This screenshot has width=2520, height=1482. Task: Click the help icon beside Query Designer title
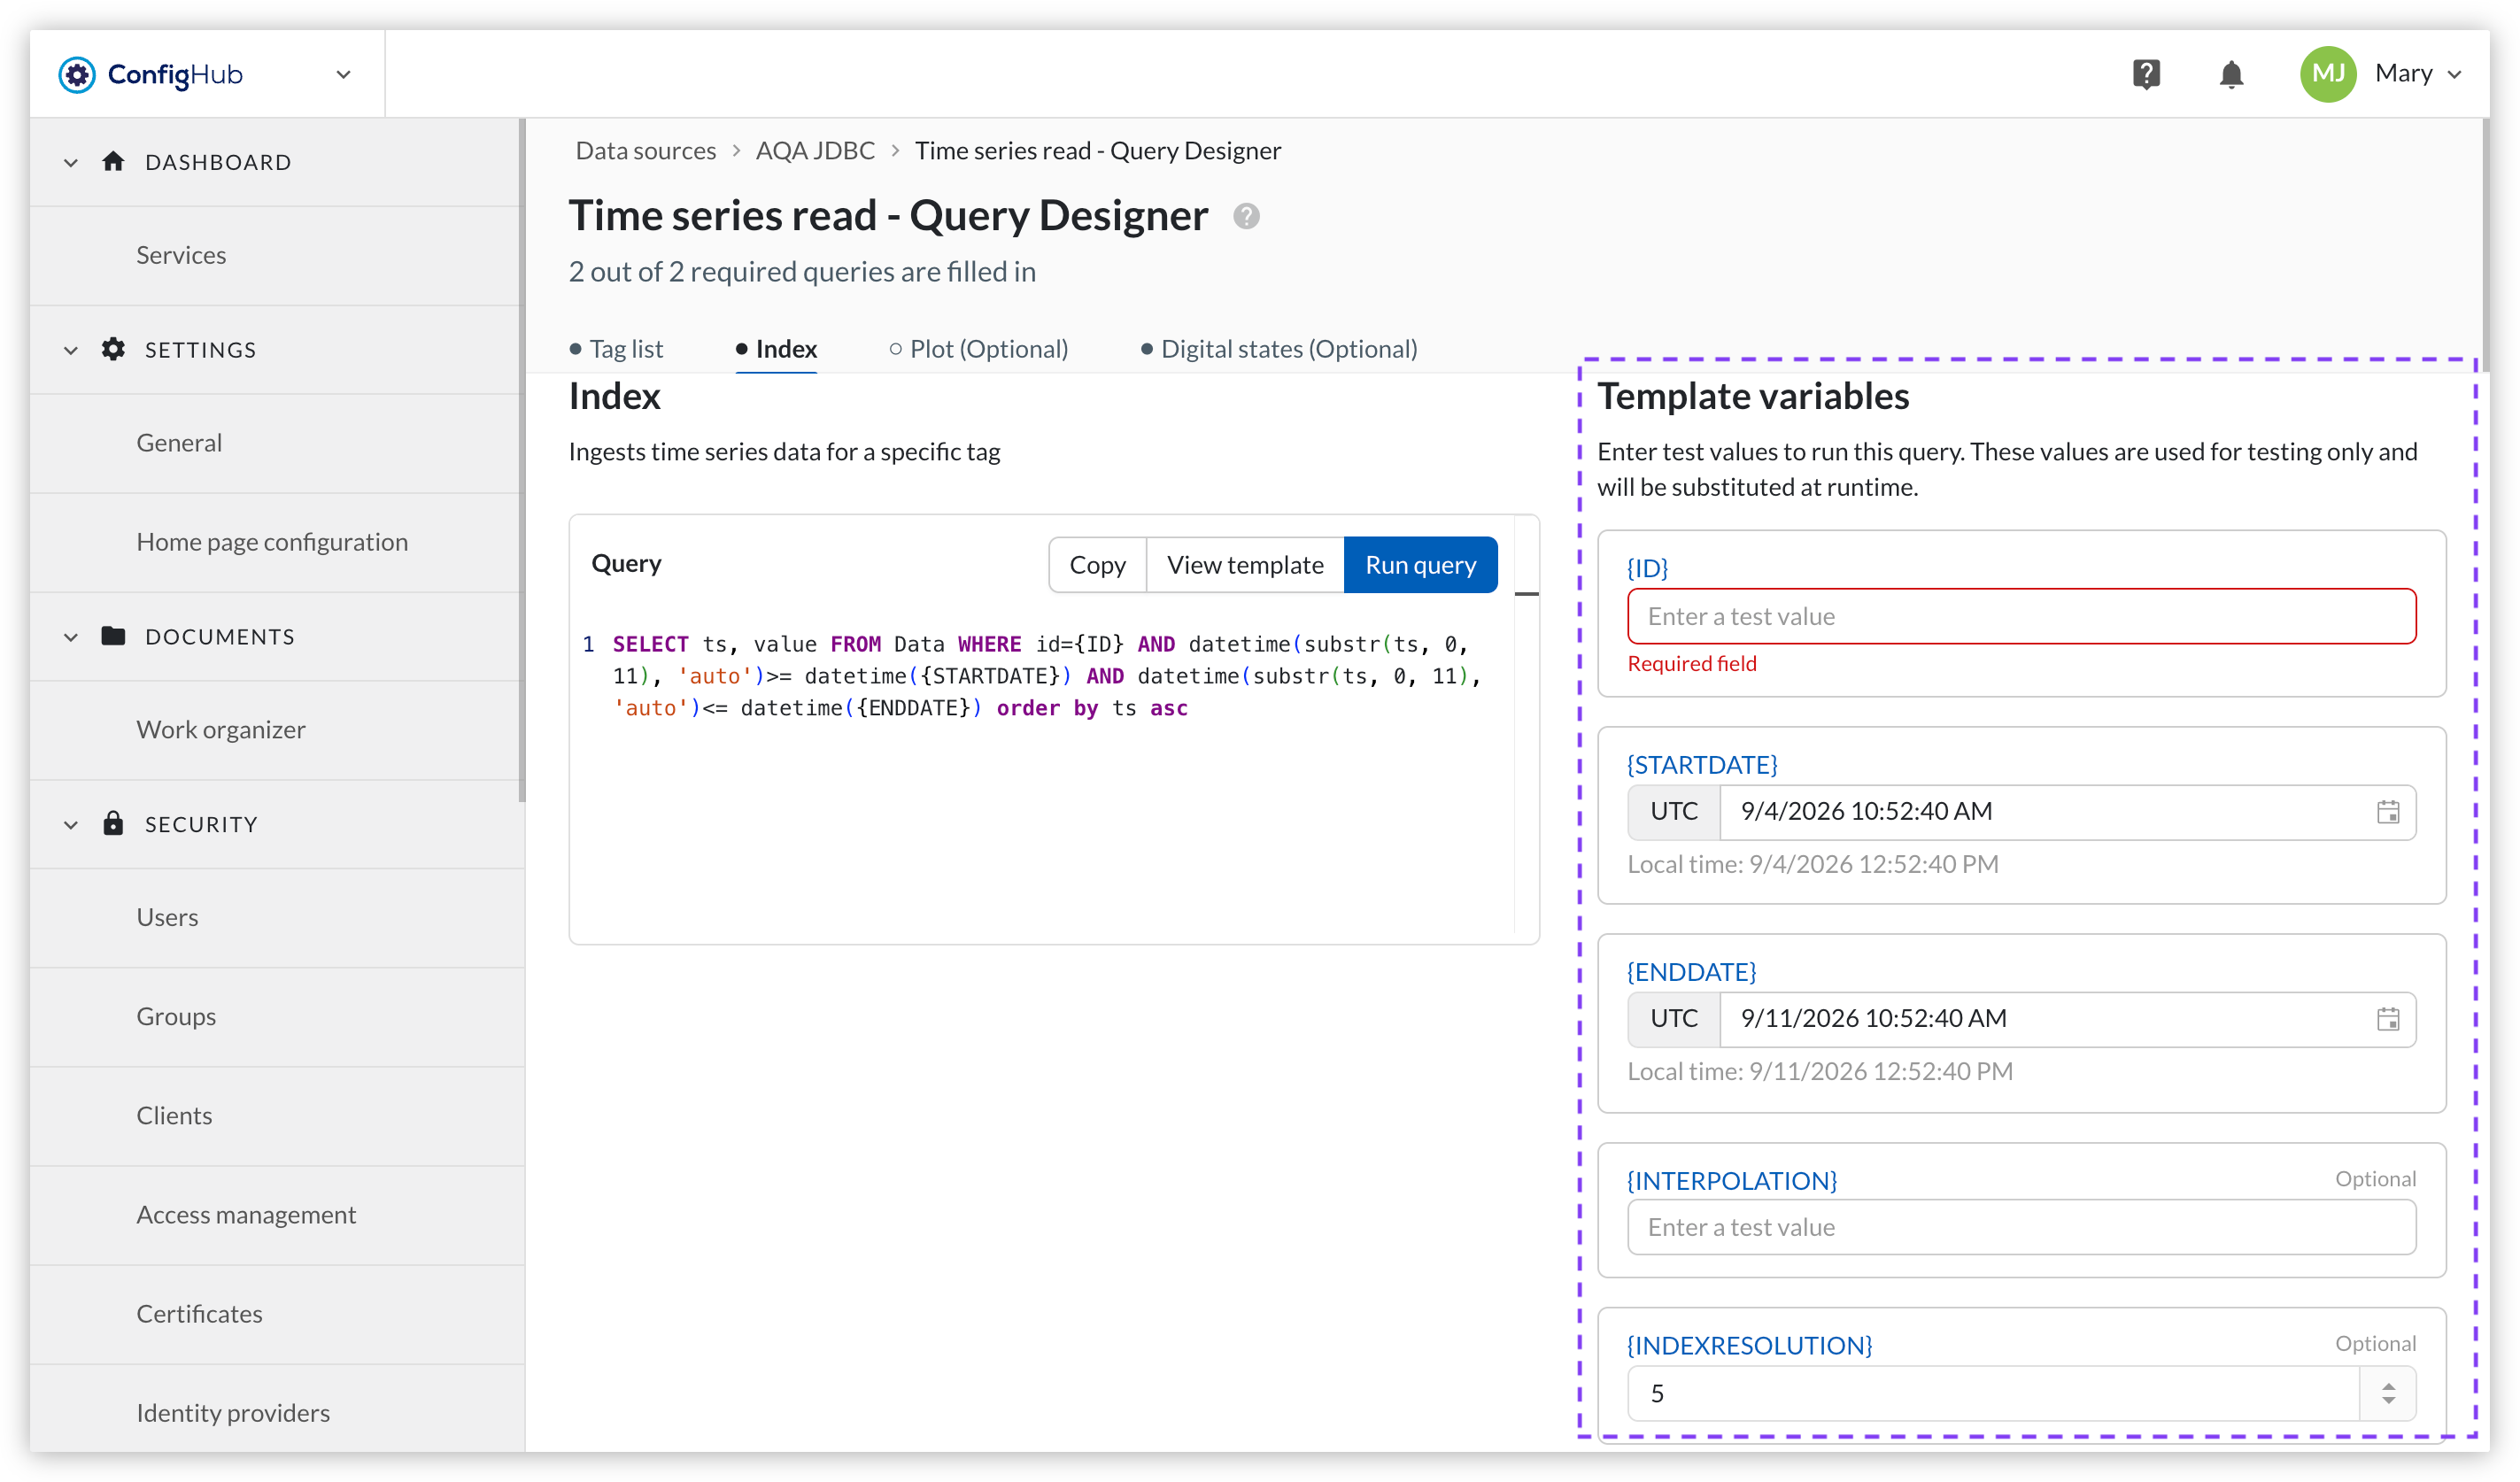pos(1246,216)
